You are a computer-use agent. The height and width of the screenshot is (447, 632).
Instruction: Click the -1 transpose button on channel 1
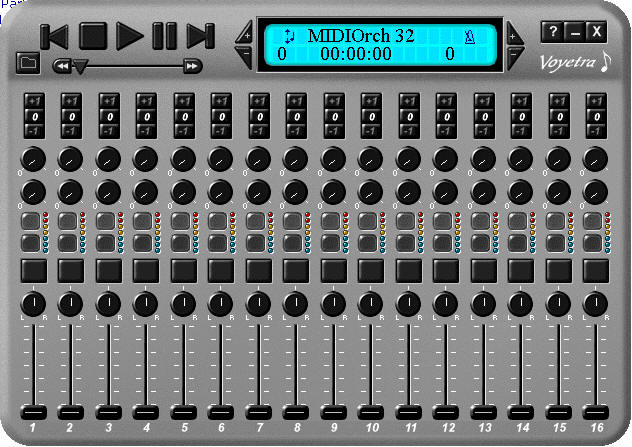point(34,131)
